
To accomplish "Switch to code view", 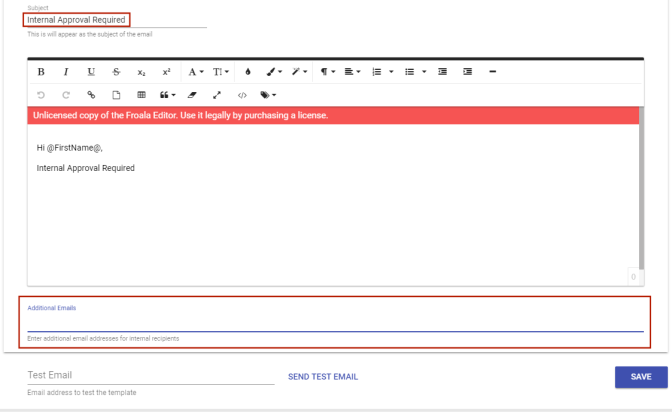I will [242, 95].
